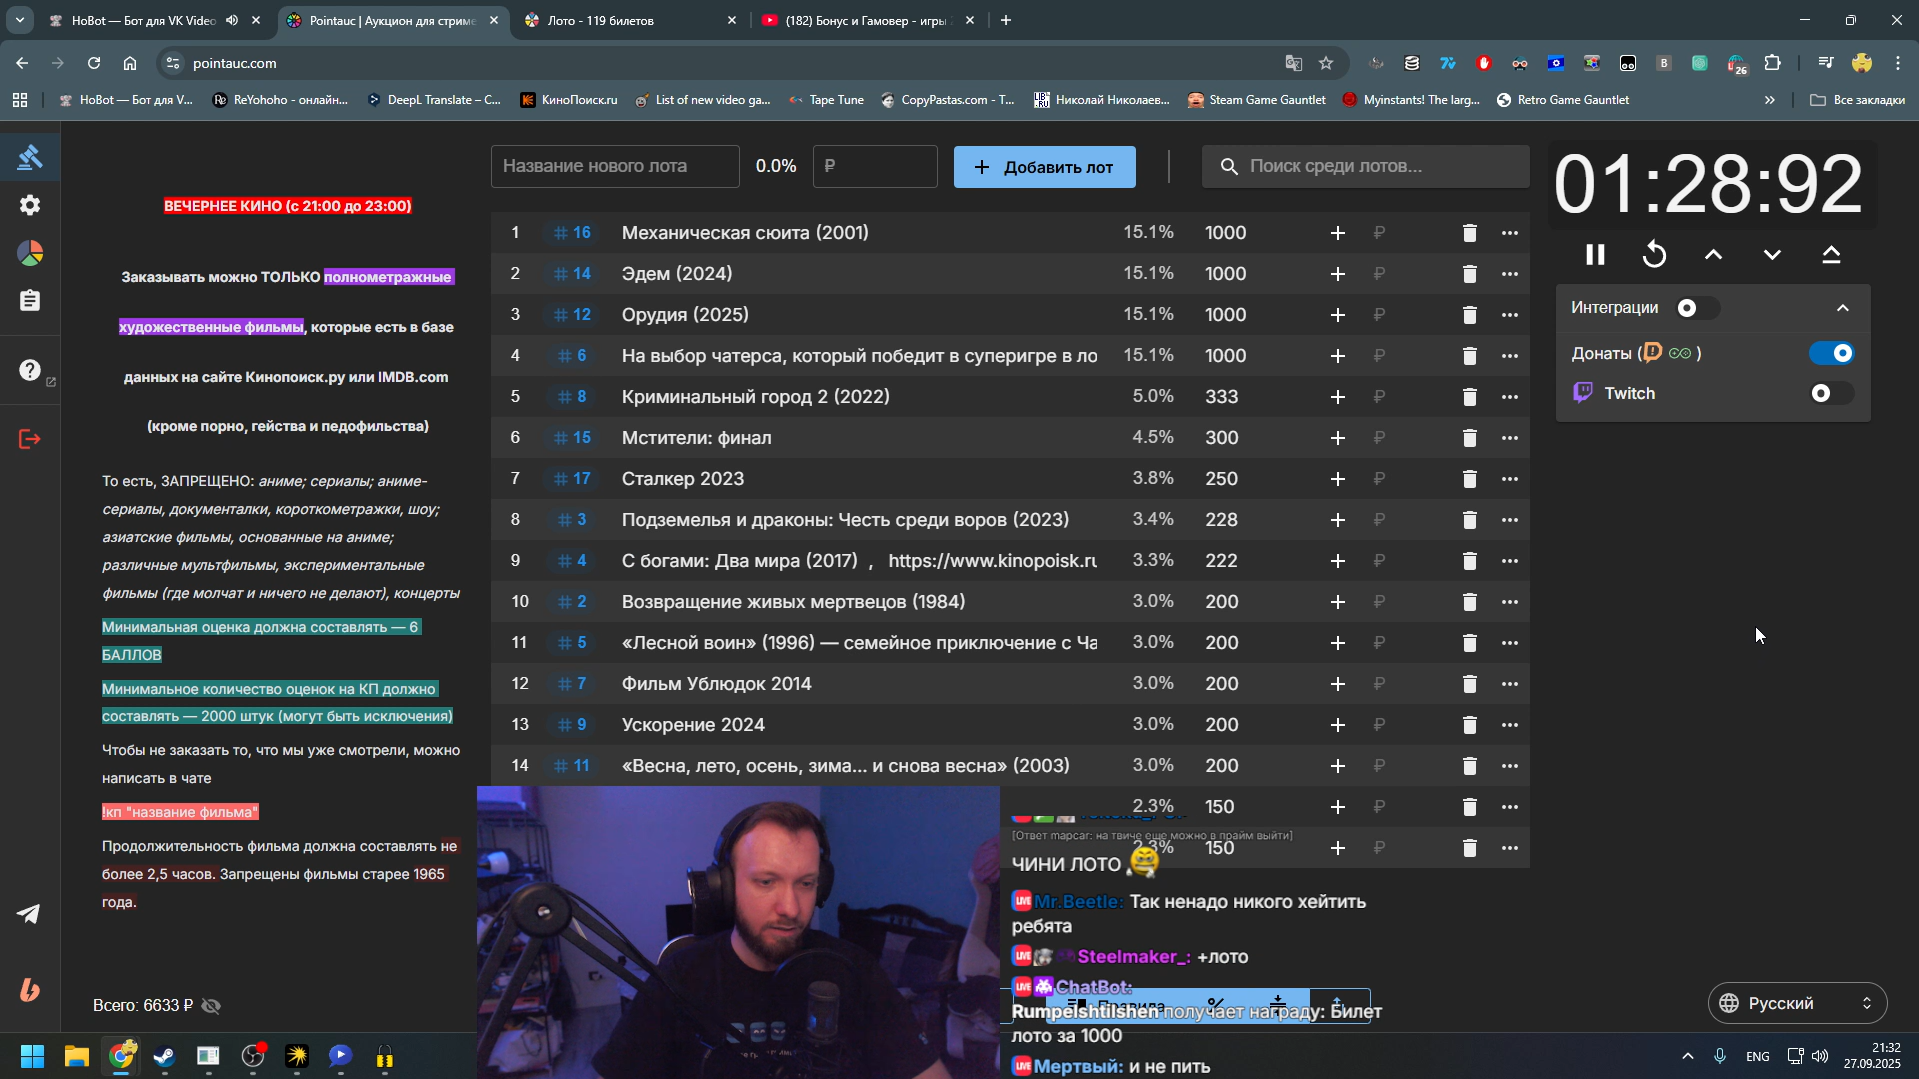Open the clipboard history icon in sidebar
1919x1079 pixels.
30,301
